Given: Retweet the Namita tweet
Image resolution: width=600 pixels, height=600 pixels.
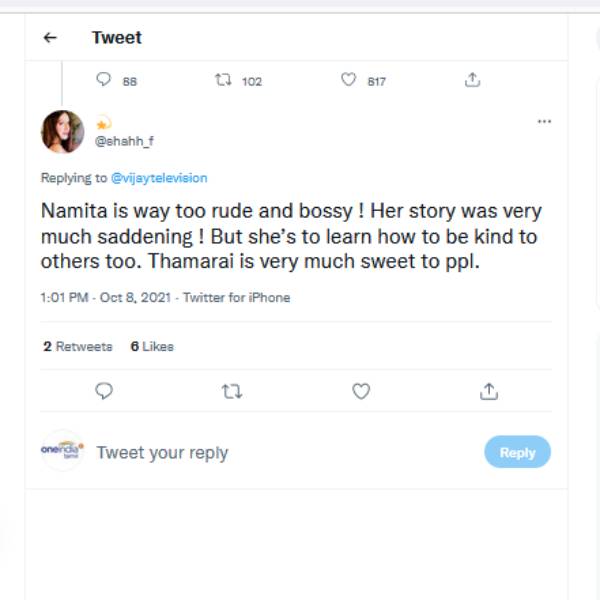Looking at the screenshot, I should pos(231,391).
